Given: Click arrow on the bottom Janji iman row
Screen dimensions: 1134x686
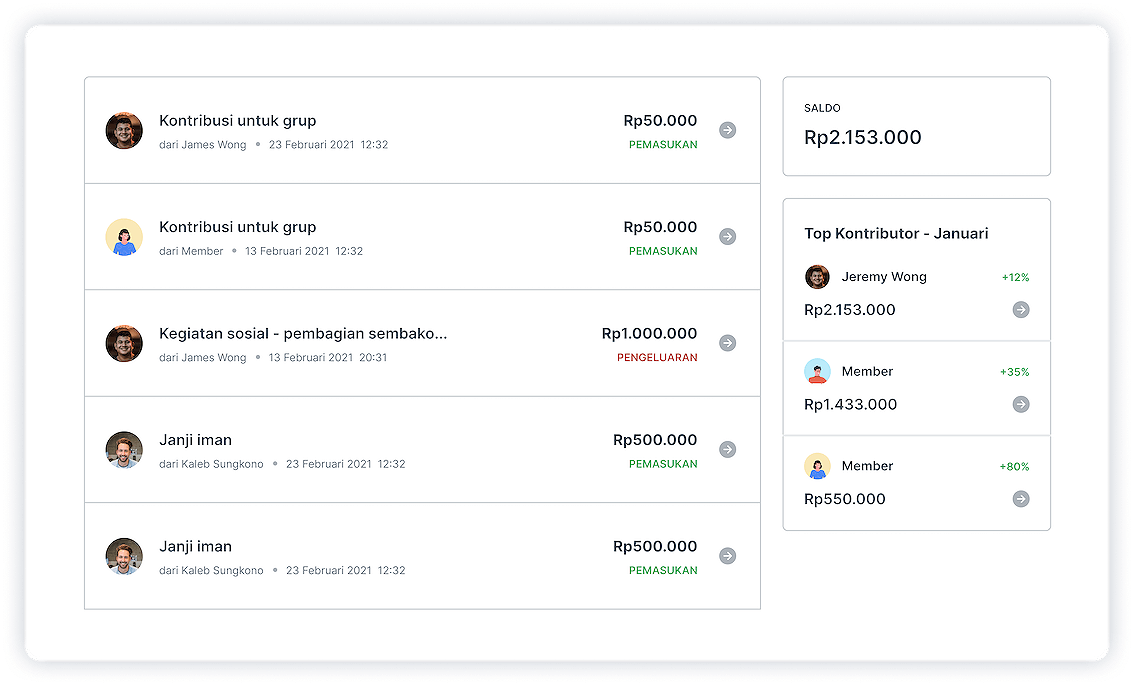Looking at the screenshot, I should (727, 556).
